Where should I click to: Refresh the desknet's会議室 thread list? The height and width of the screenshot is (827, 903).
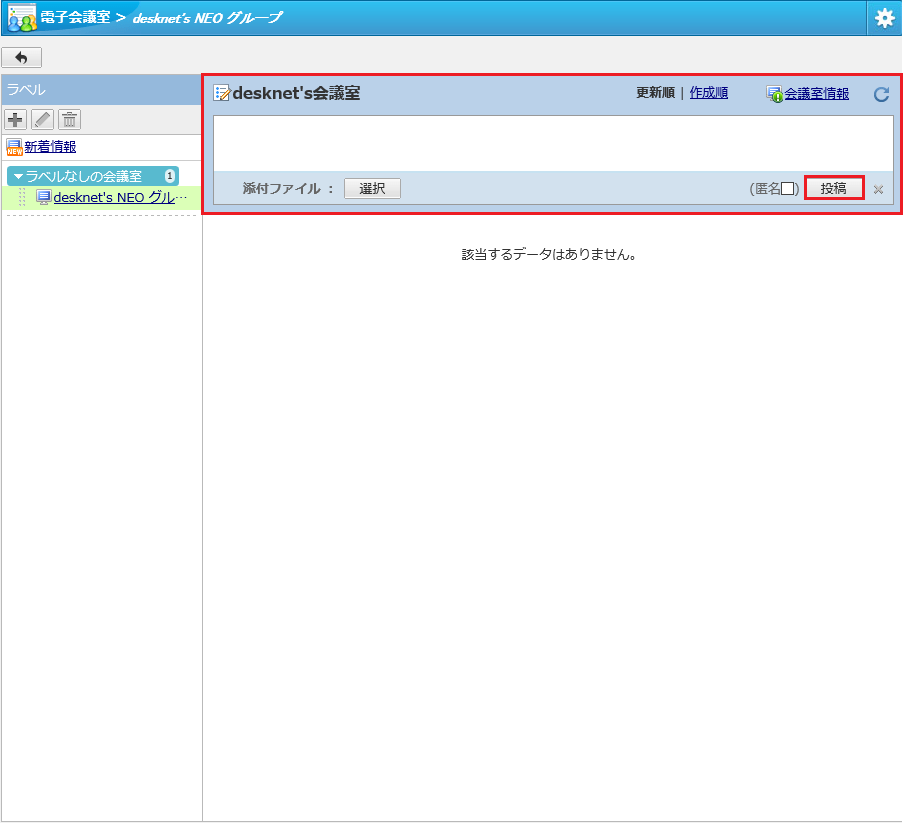click(881, 94)
